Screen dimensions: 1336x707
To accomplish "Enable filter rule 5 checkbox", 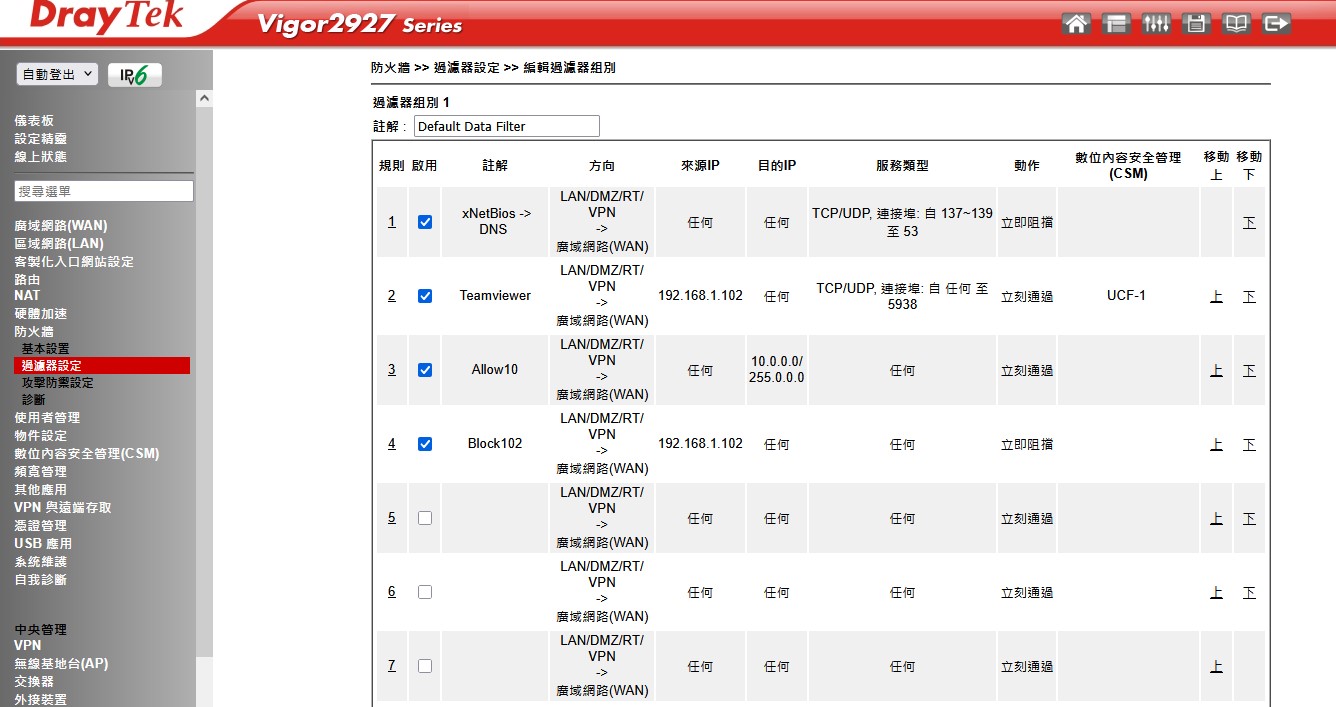I will click(425, 518).
